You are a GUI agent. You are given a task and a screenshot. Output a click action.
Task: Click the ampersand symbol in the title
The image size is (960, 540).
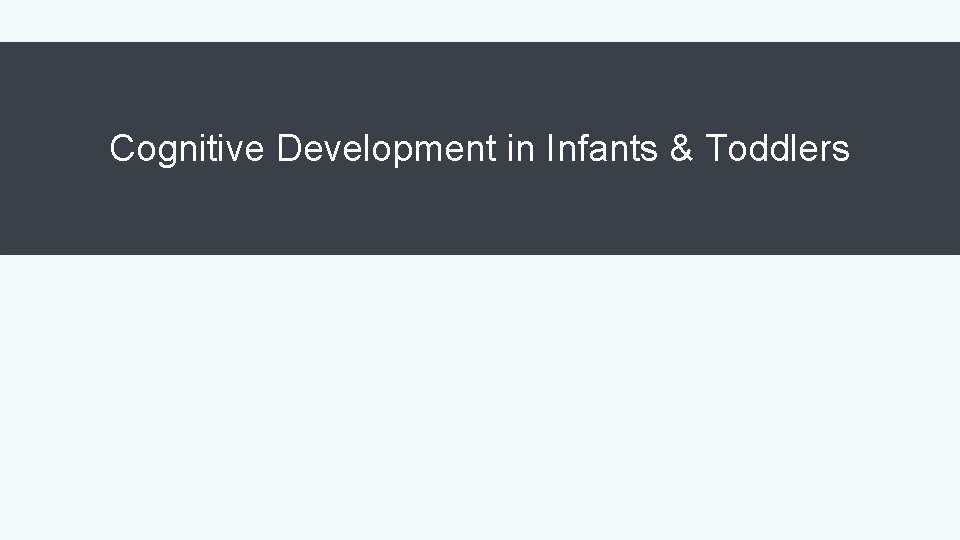(x=681, y=149)
